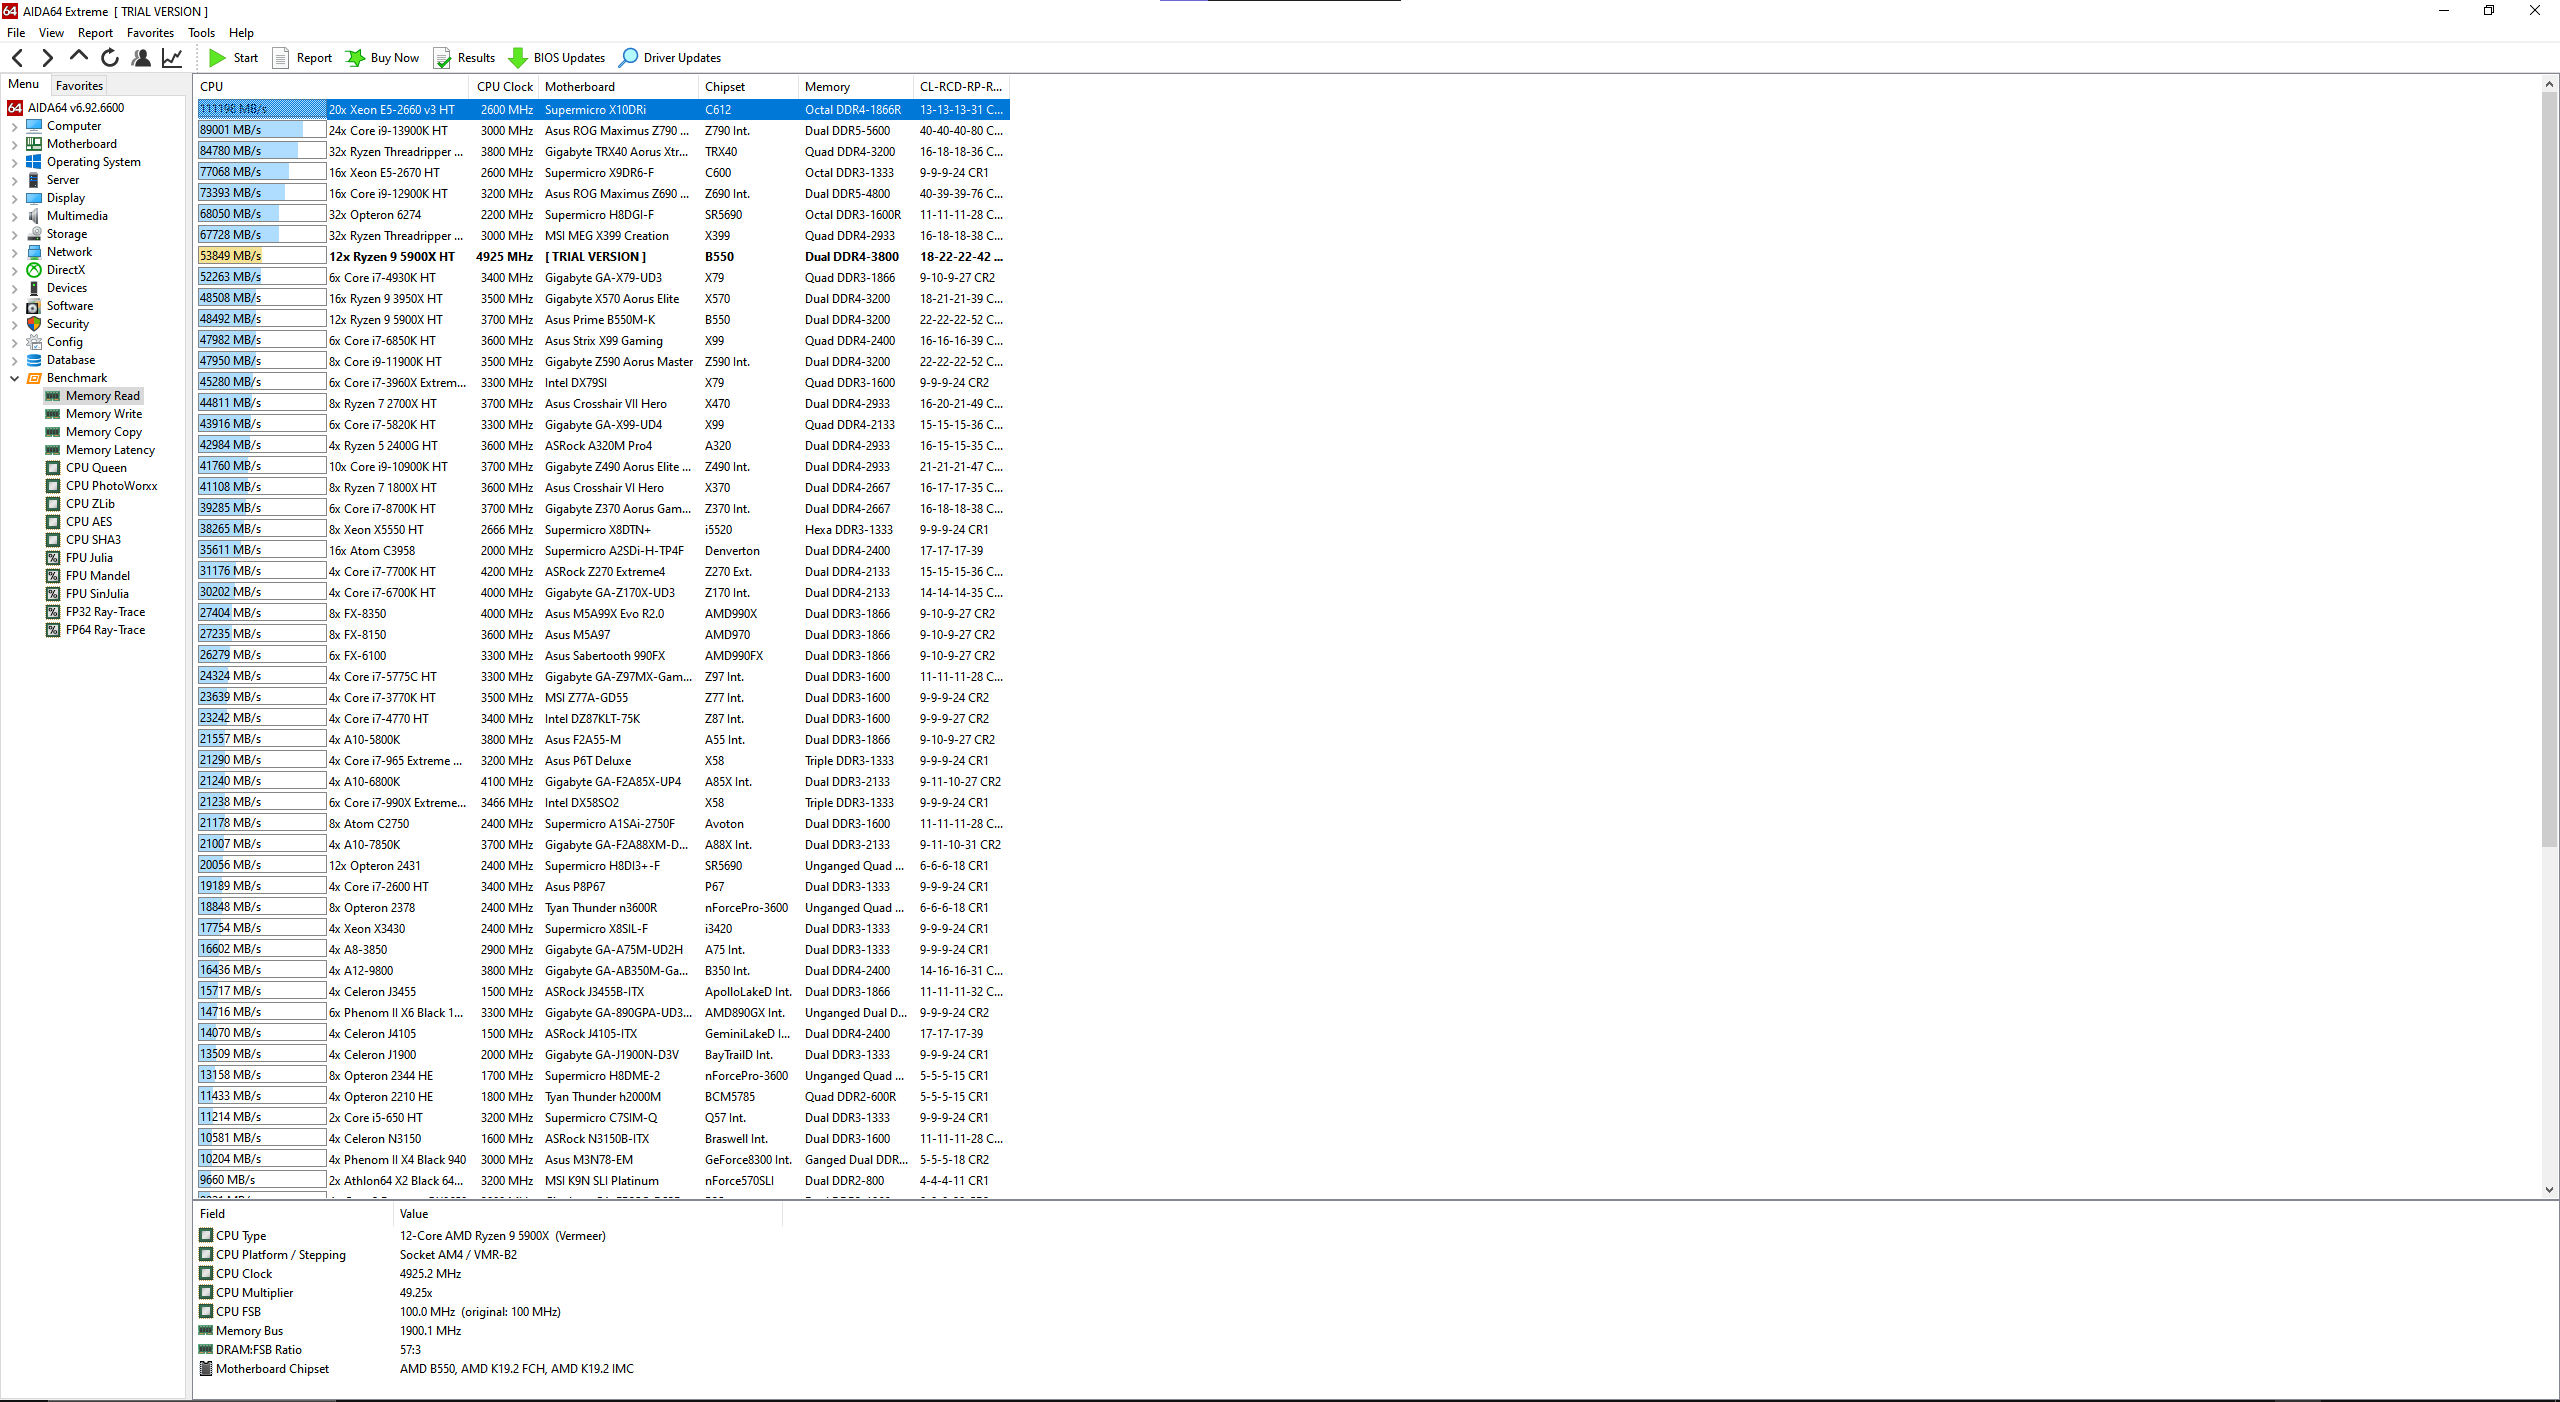Expand the Server tree node
This screenshot has height=1402, width=2560.
click(x=14, y=181)
